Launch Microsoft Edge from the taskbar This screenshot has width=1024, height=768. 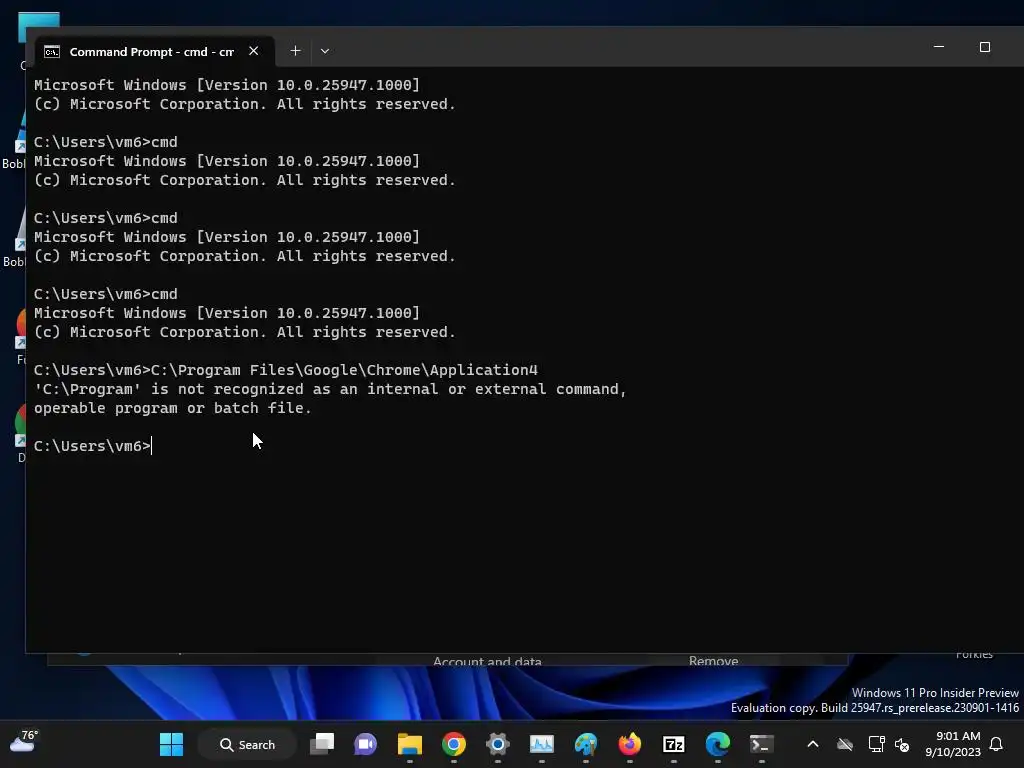pyautogui.click(x=718, y=744)
